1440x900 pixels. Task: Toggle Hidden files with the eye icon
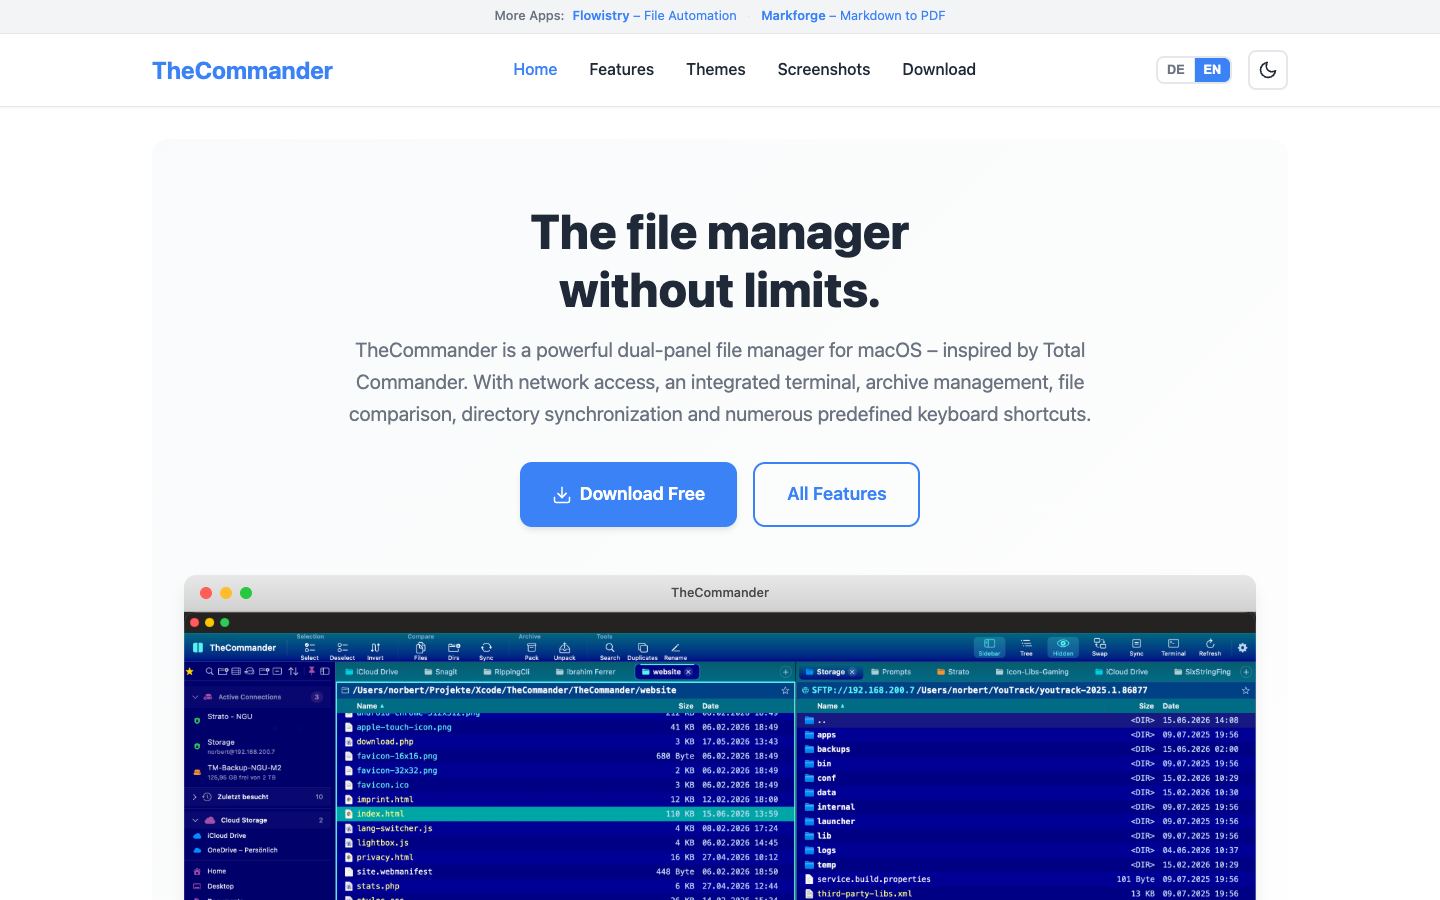click(x=1063, y=647)
